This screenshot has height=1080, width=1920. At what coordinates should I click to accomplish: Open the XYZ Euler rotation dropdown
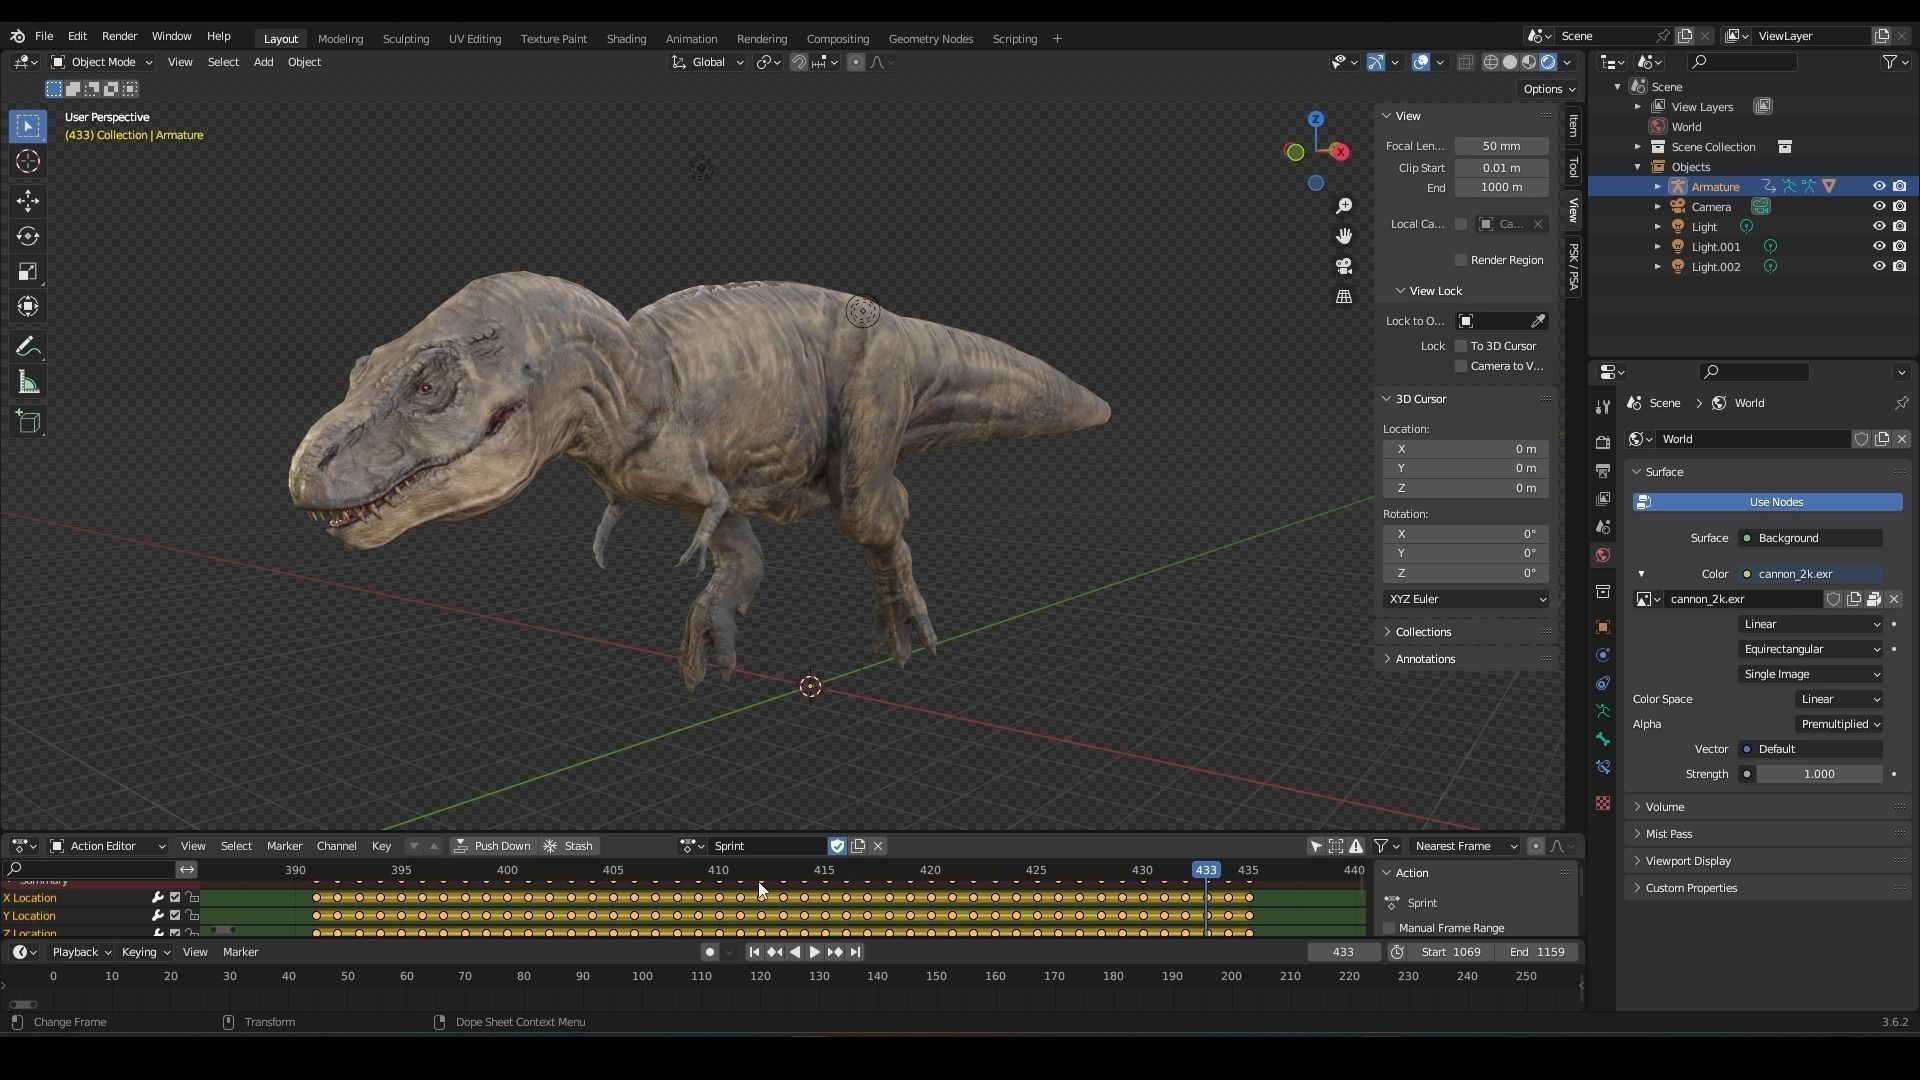1466,599
